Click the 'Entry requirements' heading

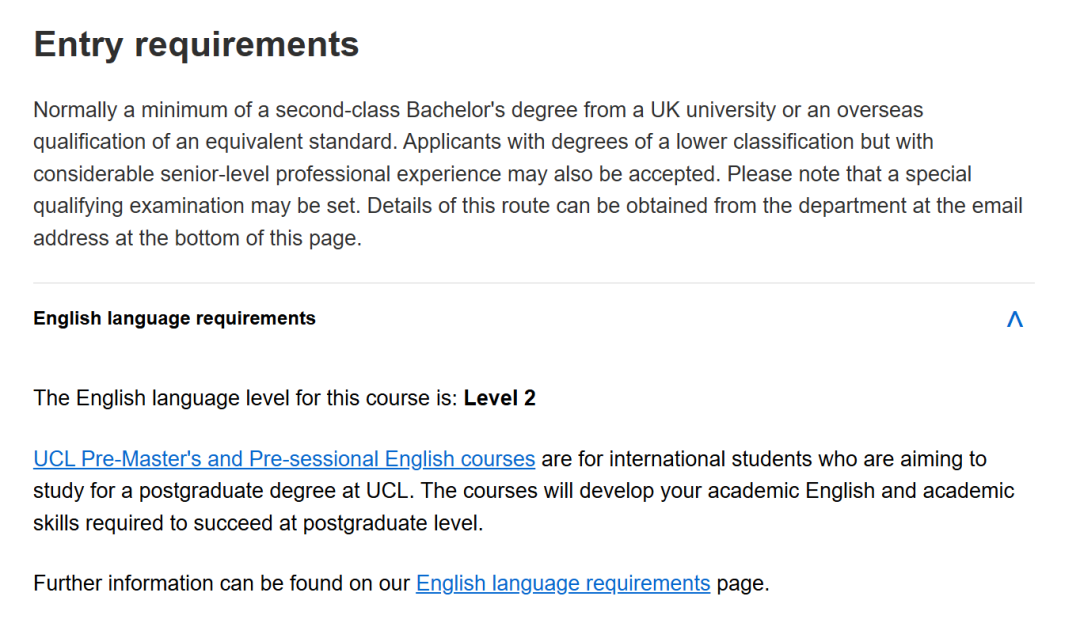point(196,45)
